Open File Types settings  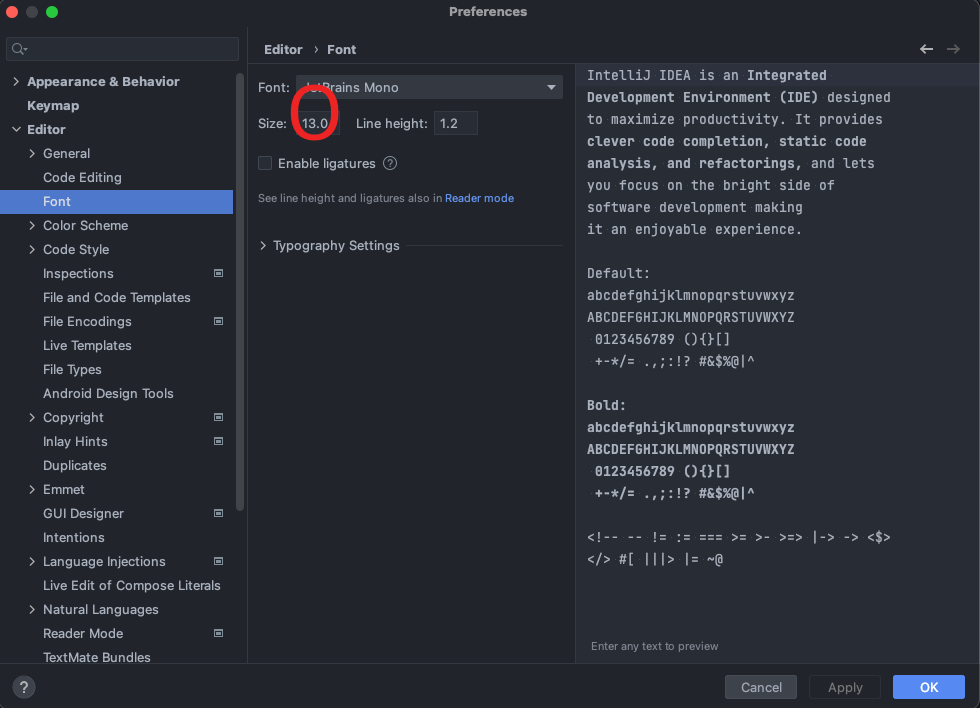pyautogui.click(x=72, y=369)
